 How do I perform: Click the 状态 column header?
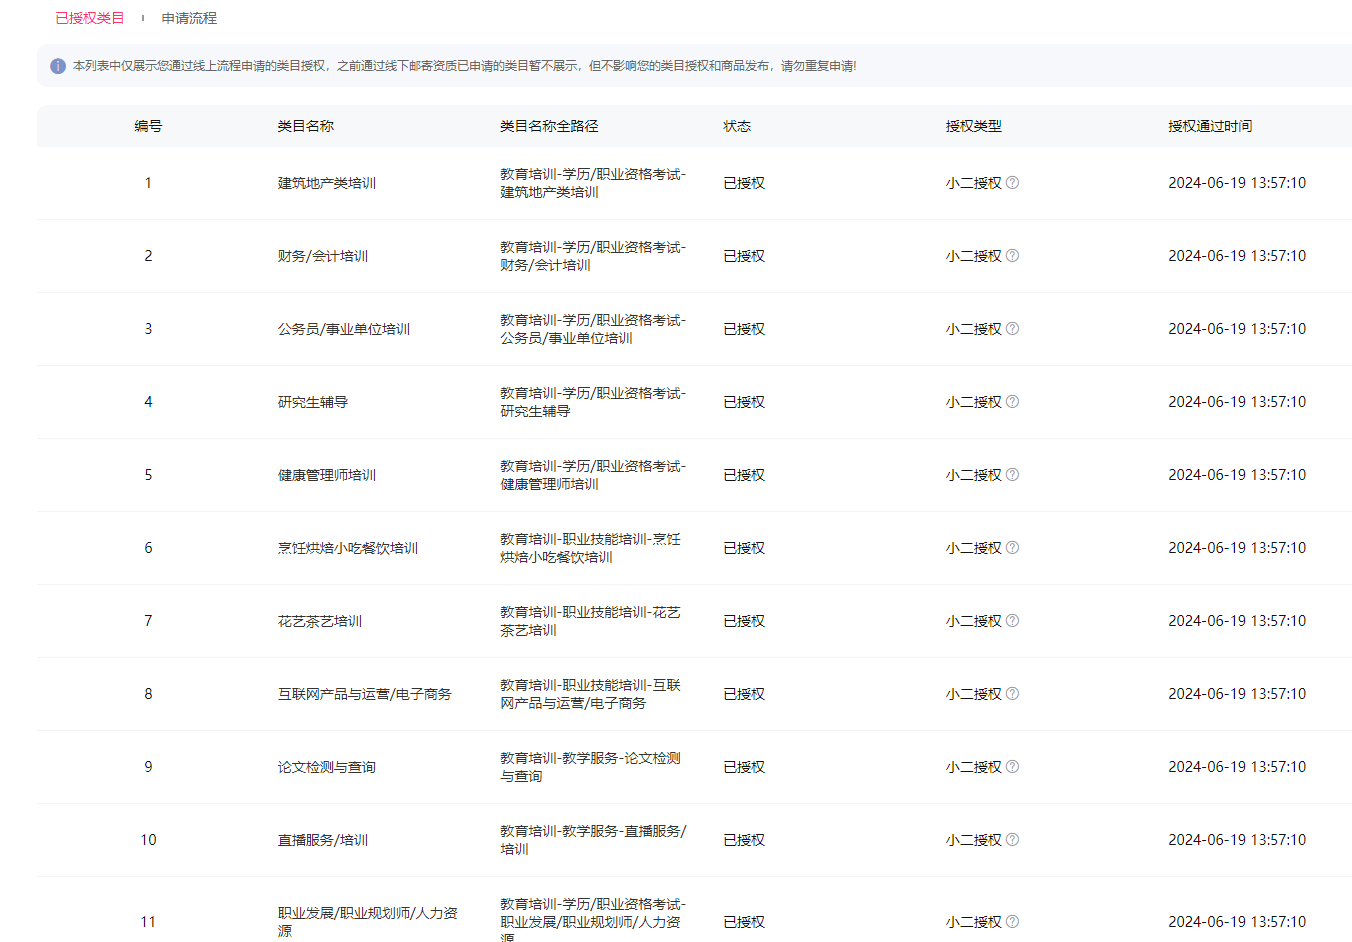pos(737,126)
